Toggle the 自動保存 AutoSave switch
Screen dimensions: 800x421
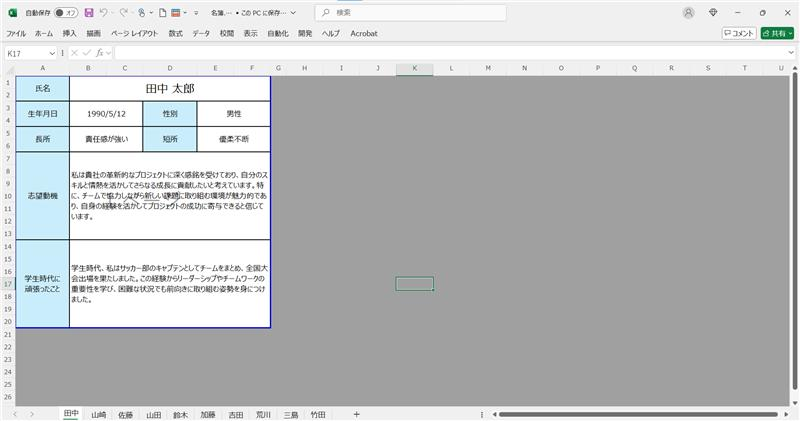click(66, 13)
